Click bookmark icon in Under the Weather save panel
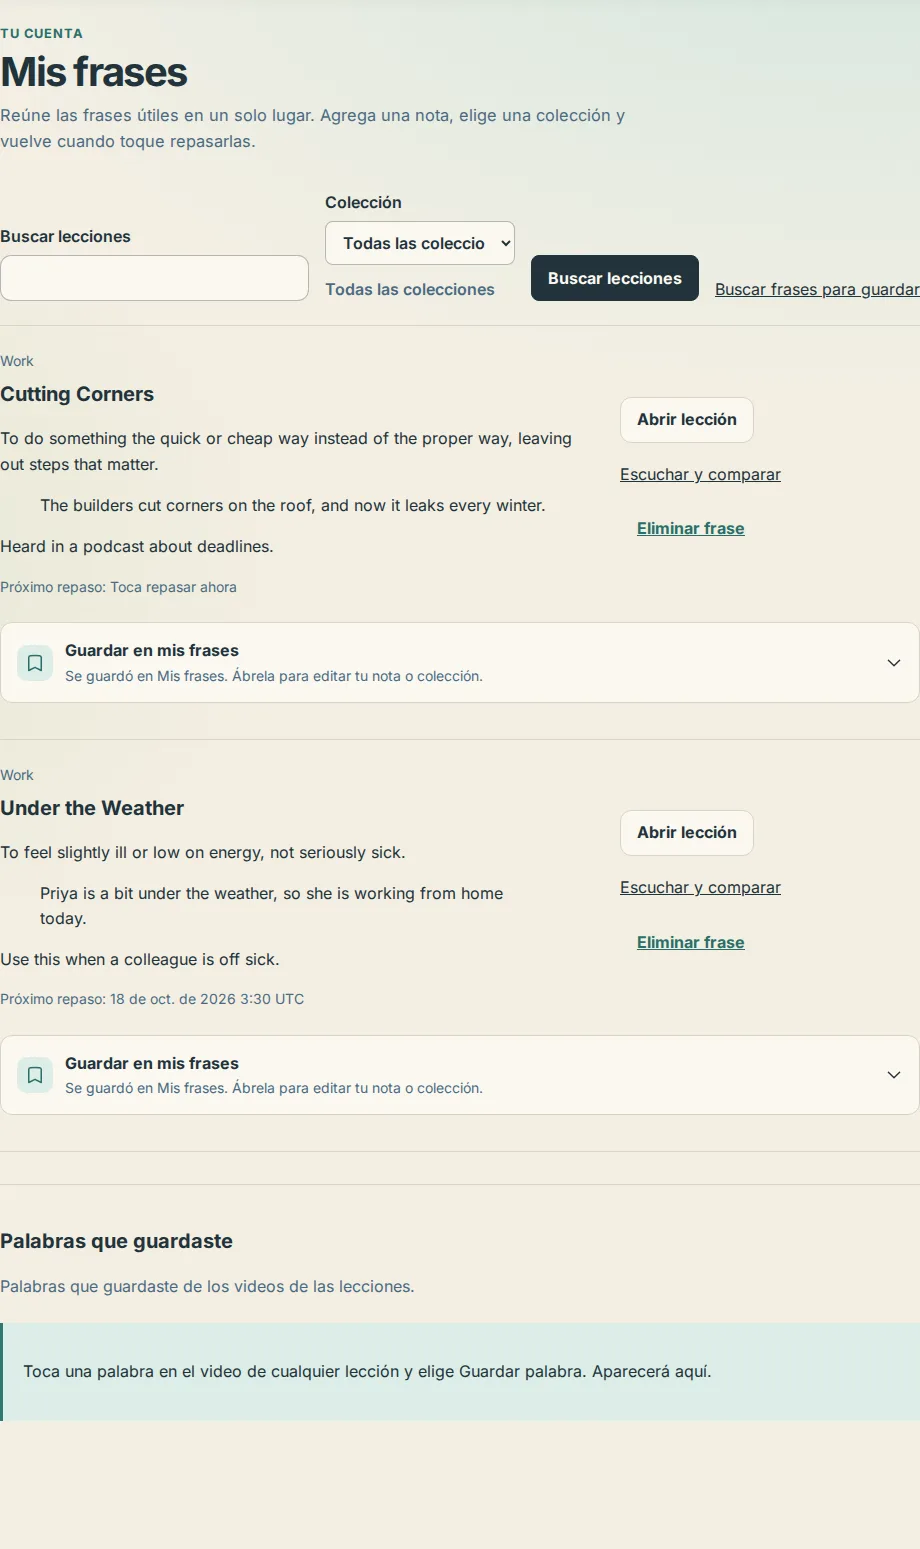This screenshot has width=920, height=1549. 35,1075
